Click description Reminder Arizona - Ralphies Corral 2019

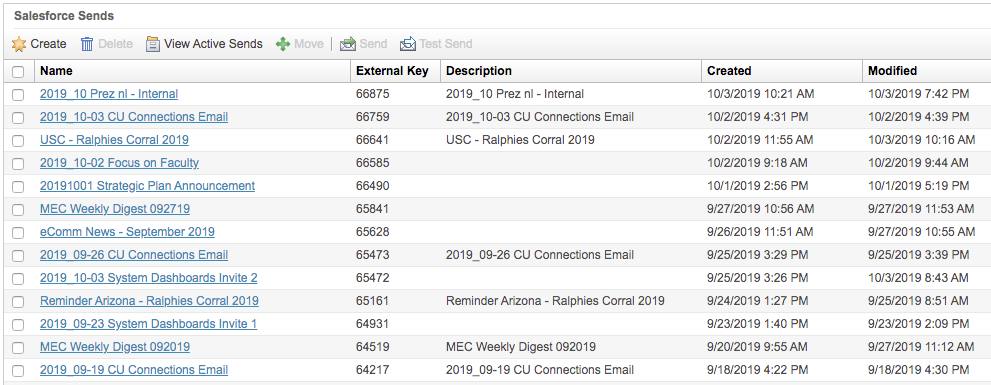coord(556,301)
